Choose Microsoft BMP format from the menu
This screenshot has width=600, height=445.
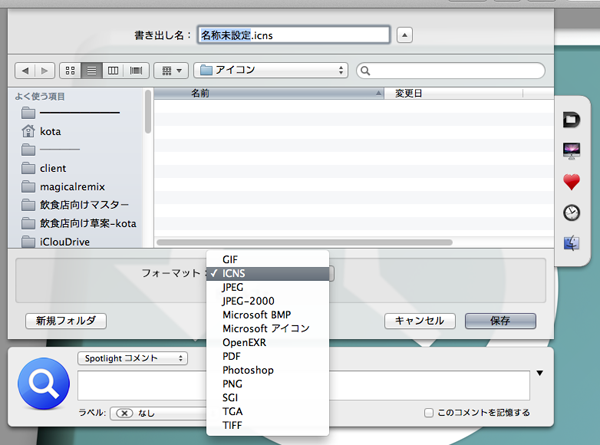click(267, 315)
